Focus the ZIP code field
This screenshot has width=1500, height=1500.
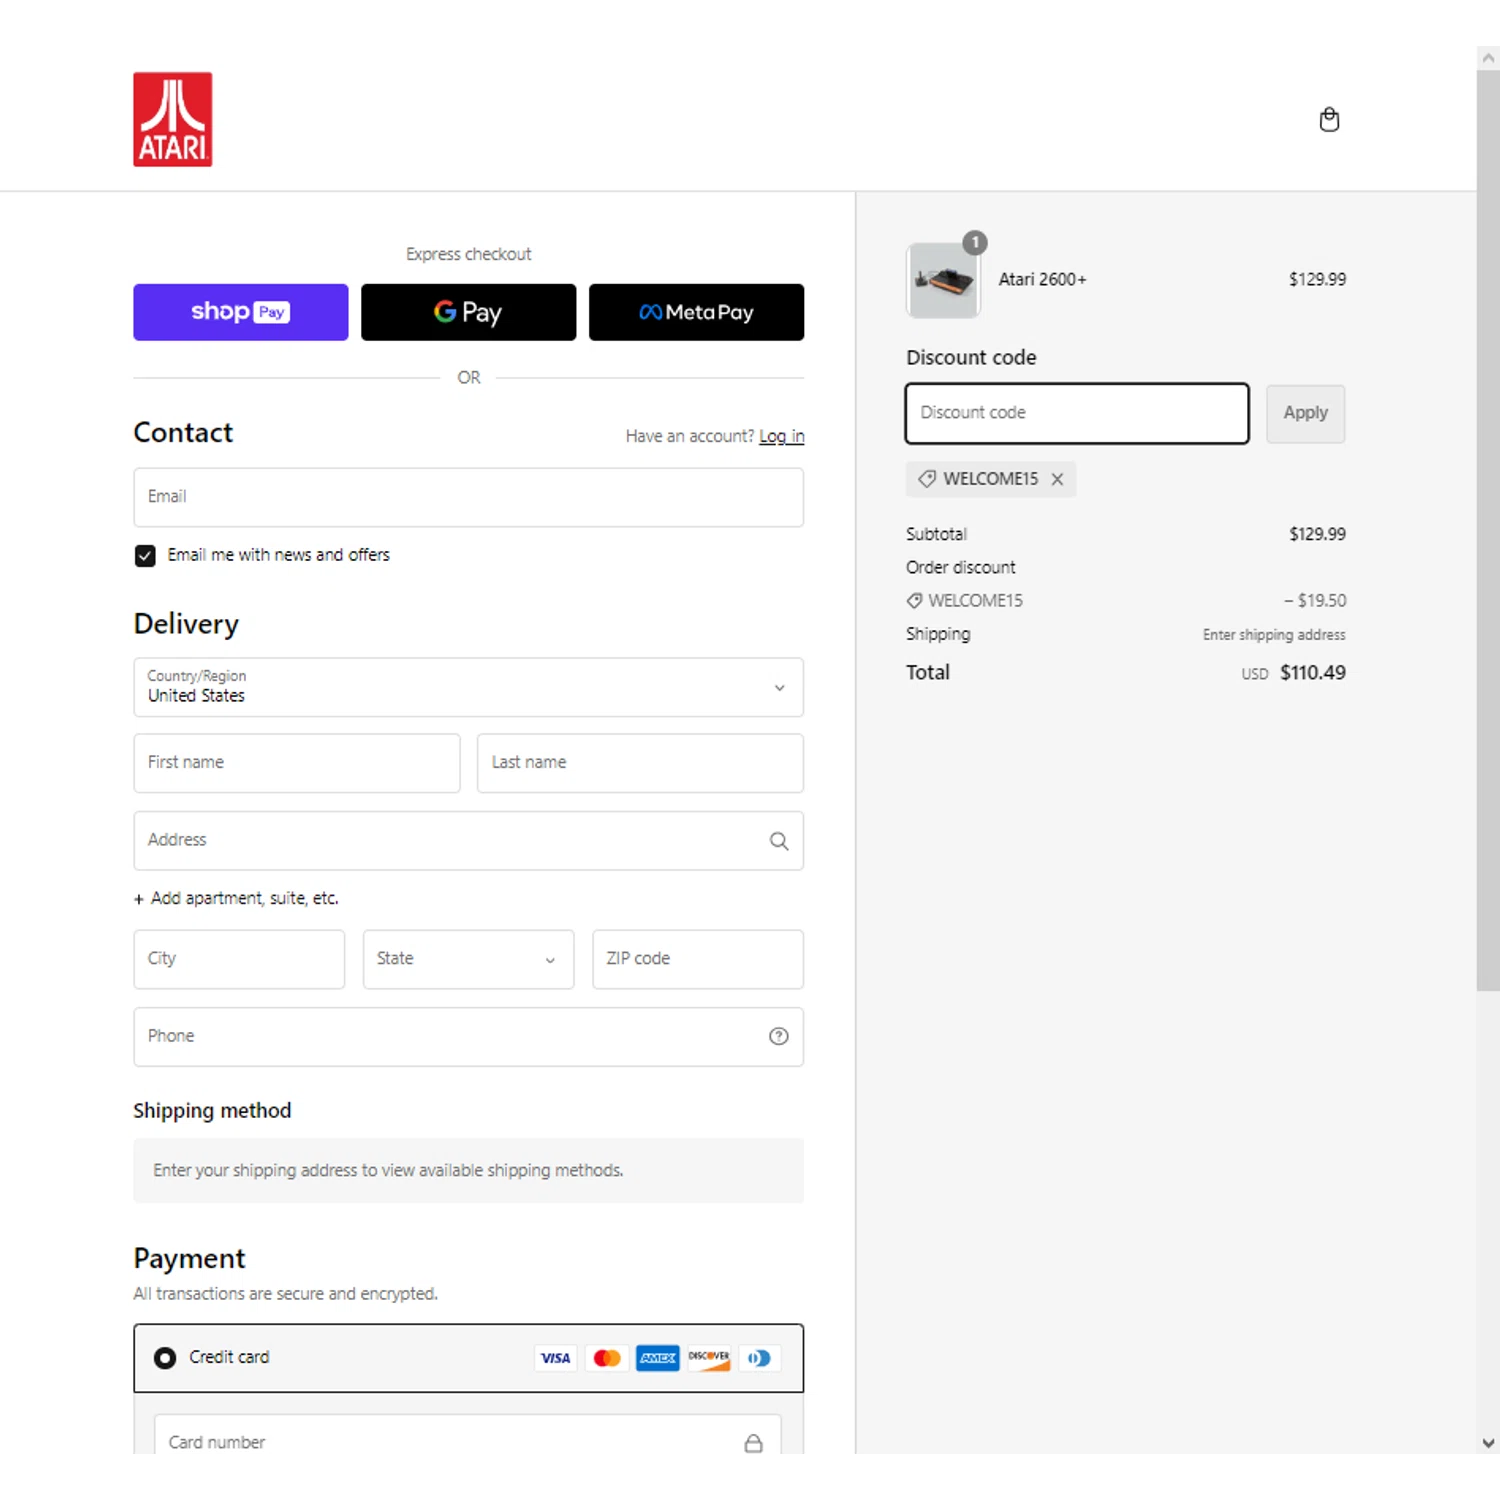click(698, 959)
